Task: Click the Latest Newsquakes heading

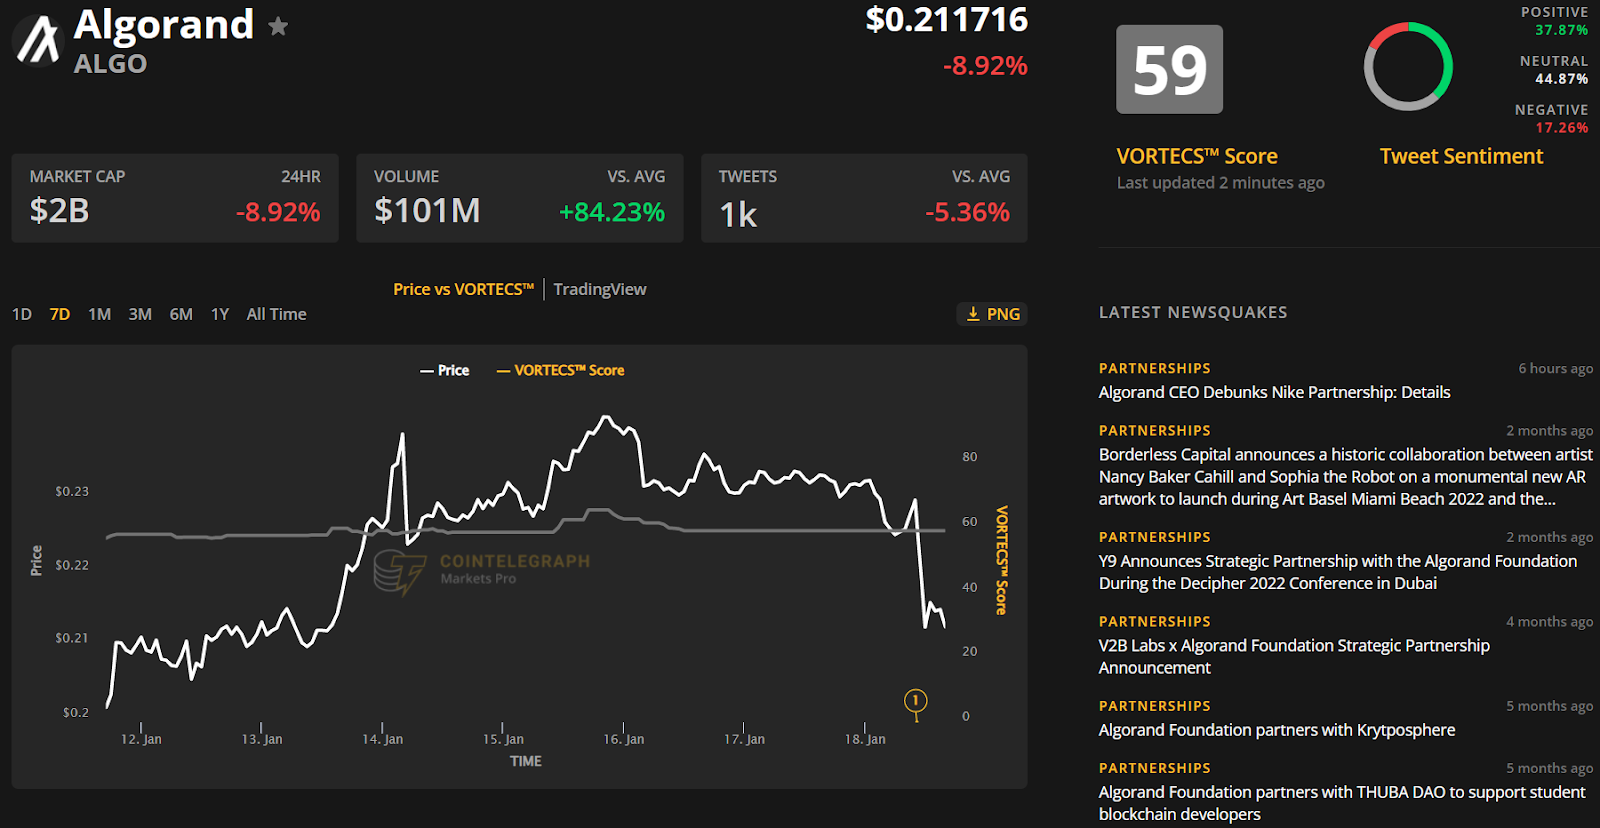Action: 1193,312
